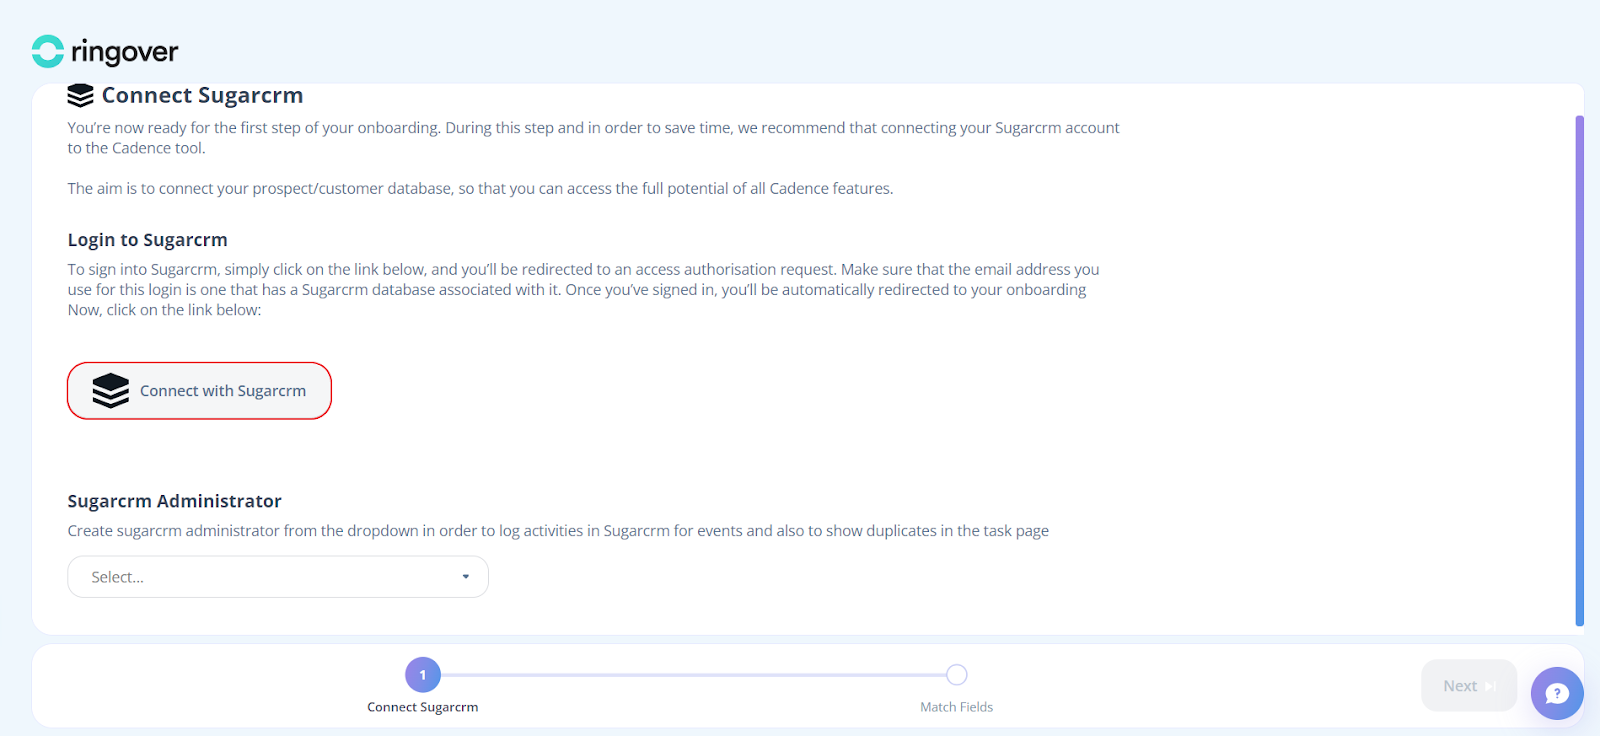Screen dimensions: 1600x736
Task: Click the Connect Sugarcrm page heading
Action: click(x=202, y=95)
